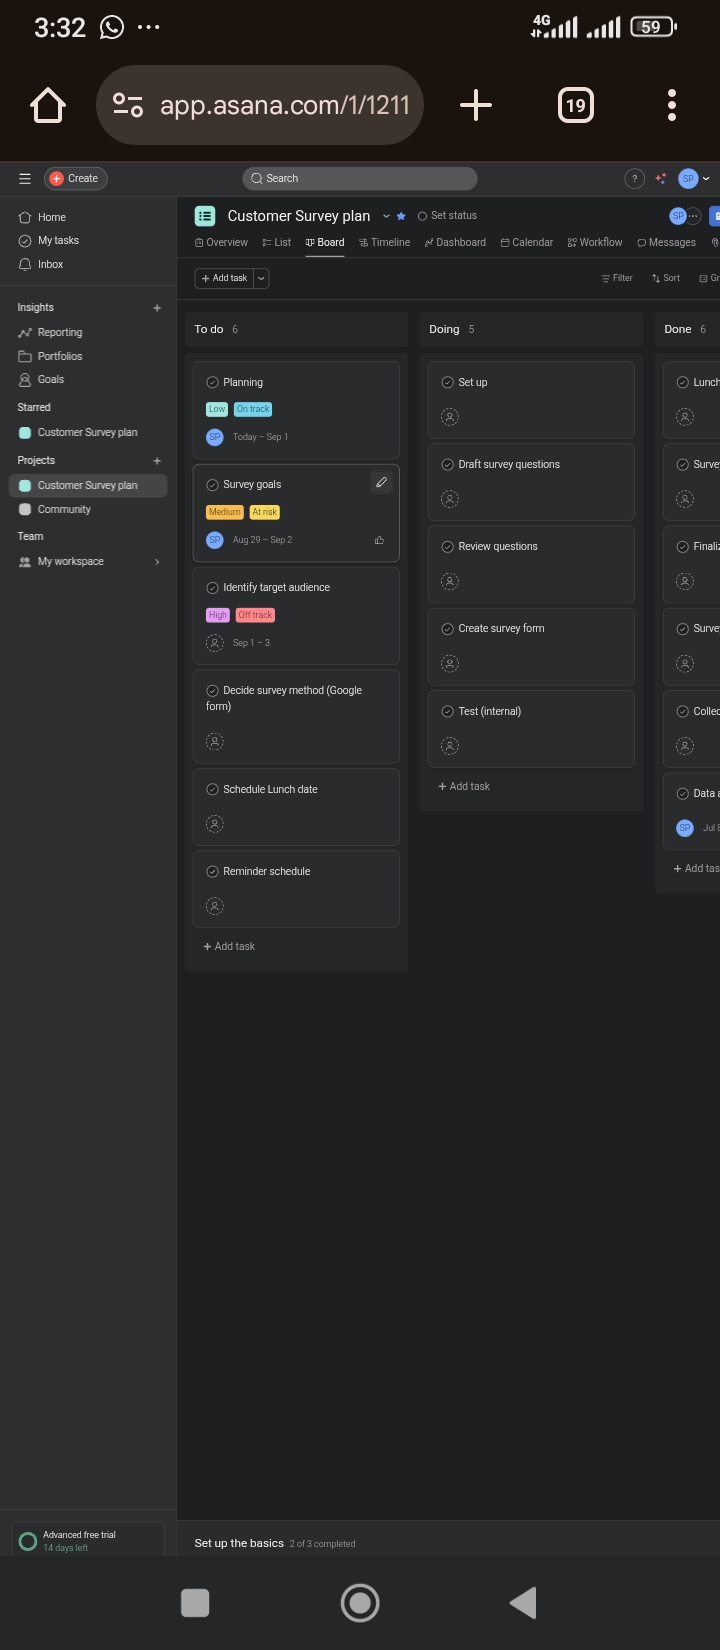This screenshot has width=720, height=1650.
Task: Star icon next to Customer Survey plan title
Action: 401,216
